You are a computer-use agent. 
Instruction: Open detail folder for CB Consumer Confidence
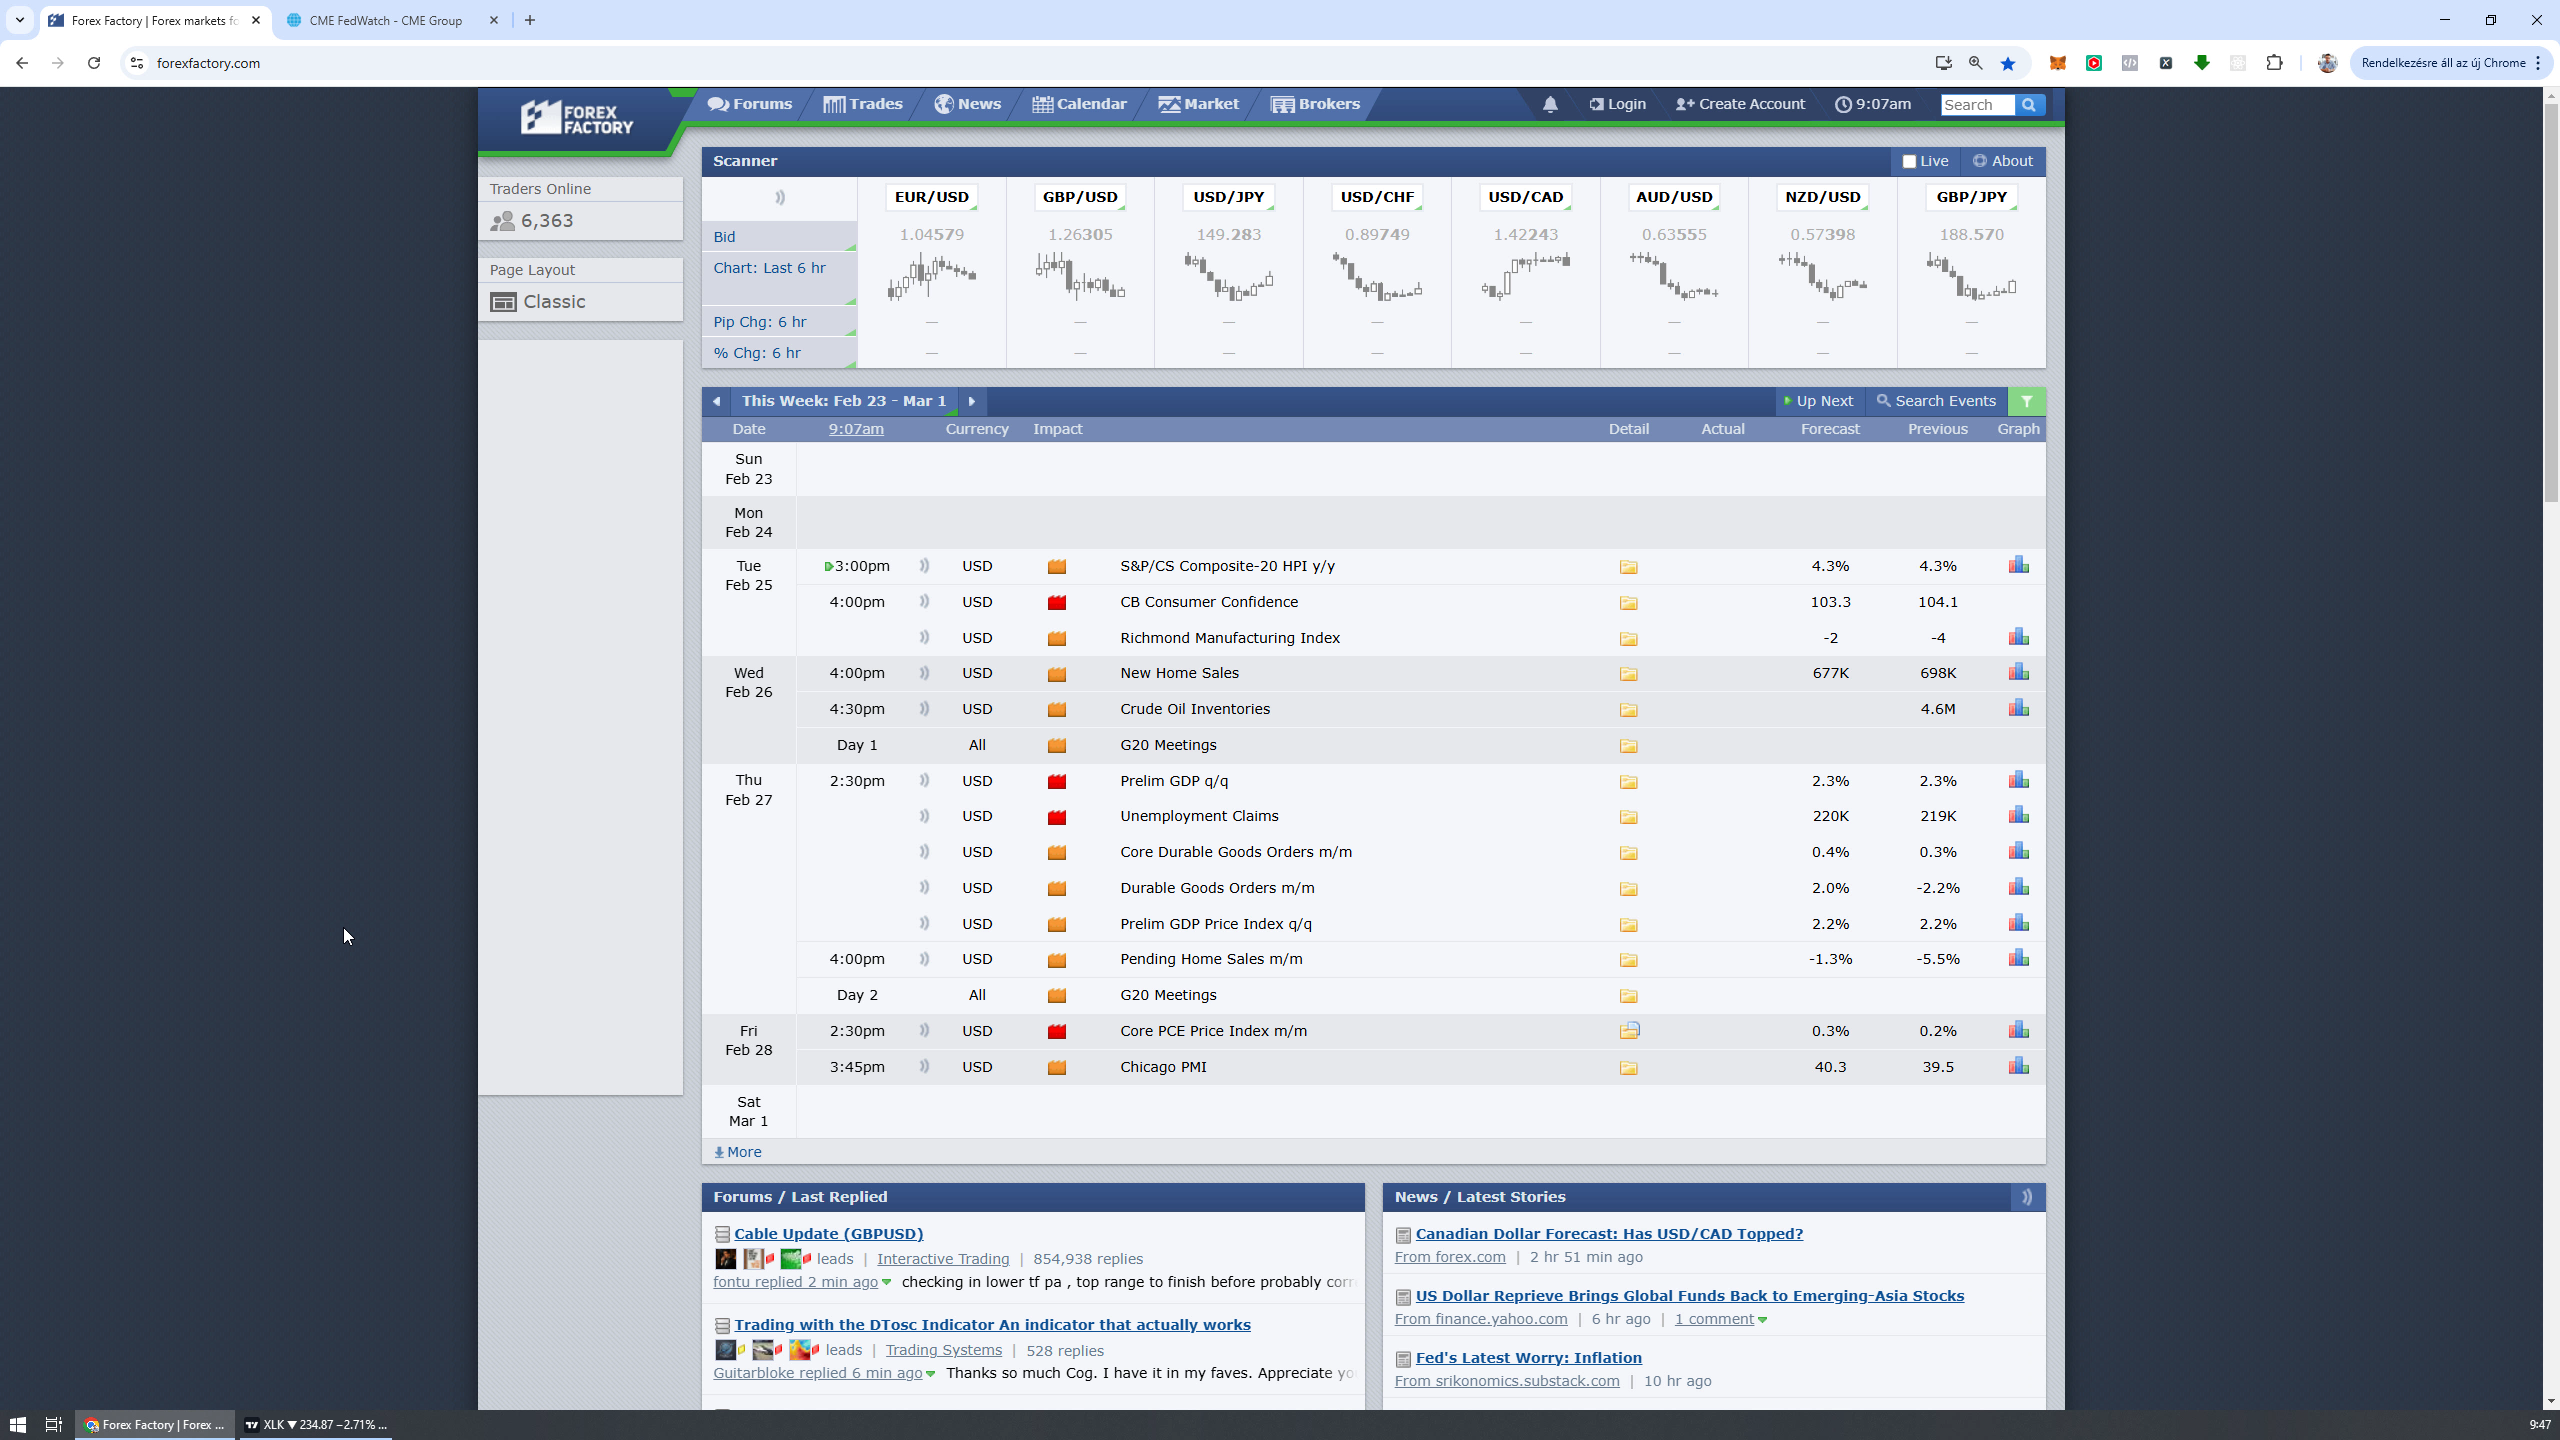click(x=1628, y=602)
